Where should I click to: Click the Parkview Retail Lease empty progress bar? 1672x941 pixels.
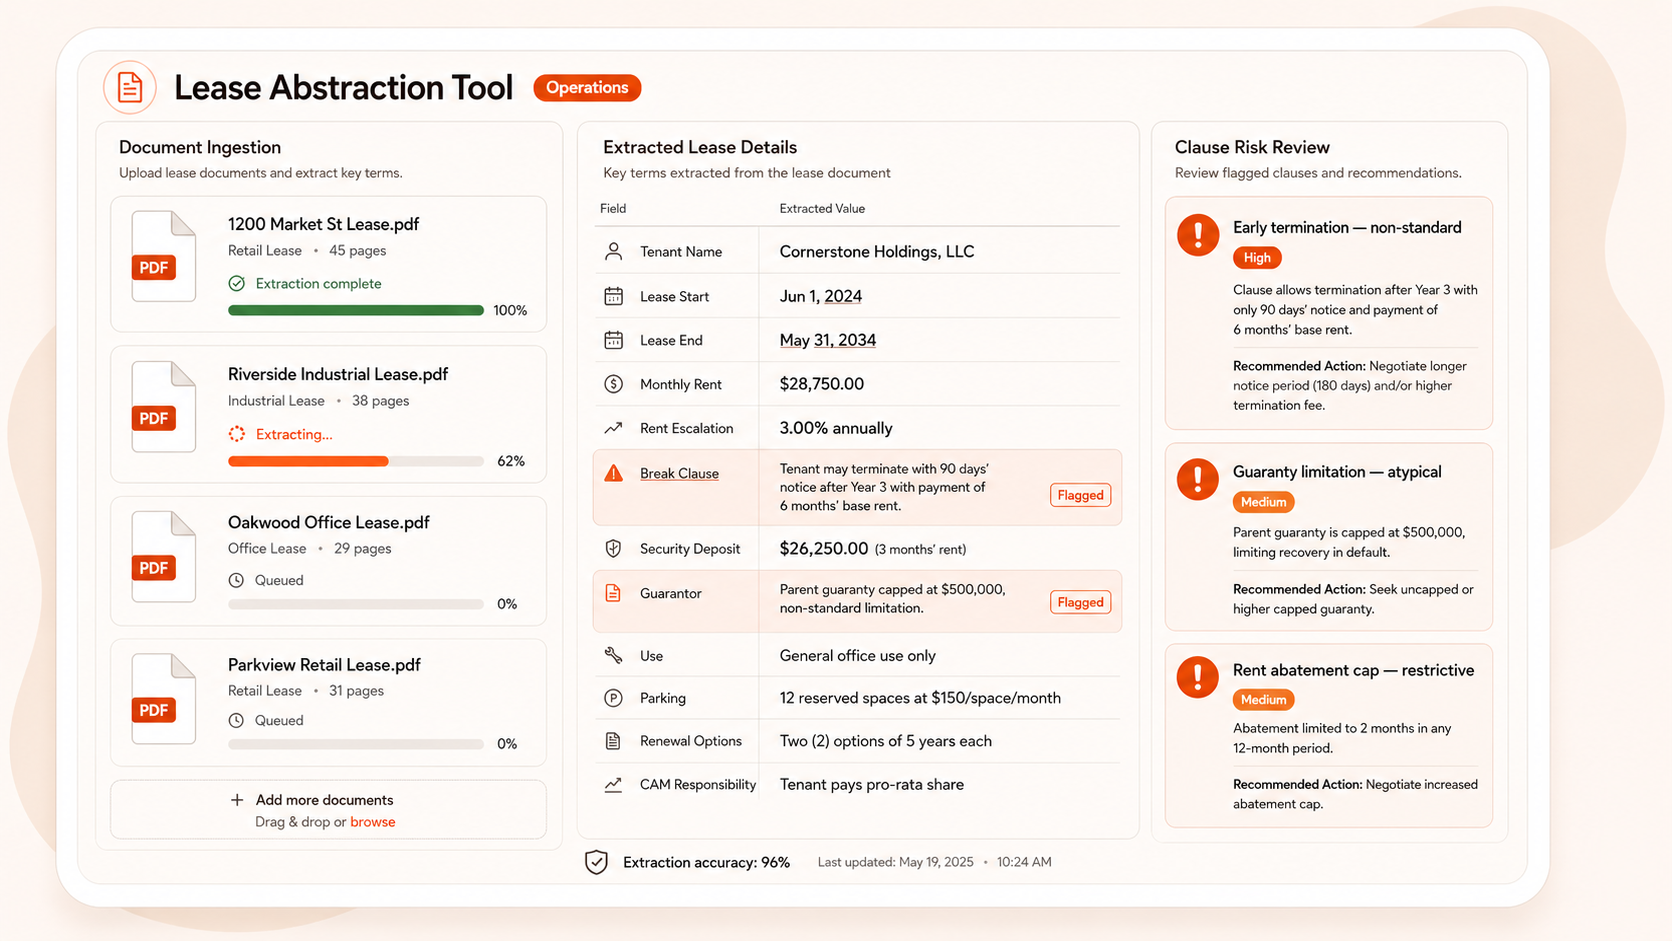click(356, 744)
